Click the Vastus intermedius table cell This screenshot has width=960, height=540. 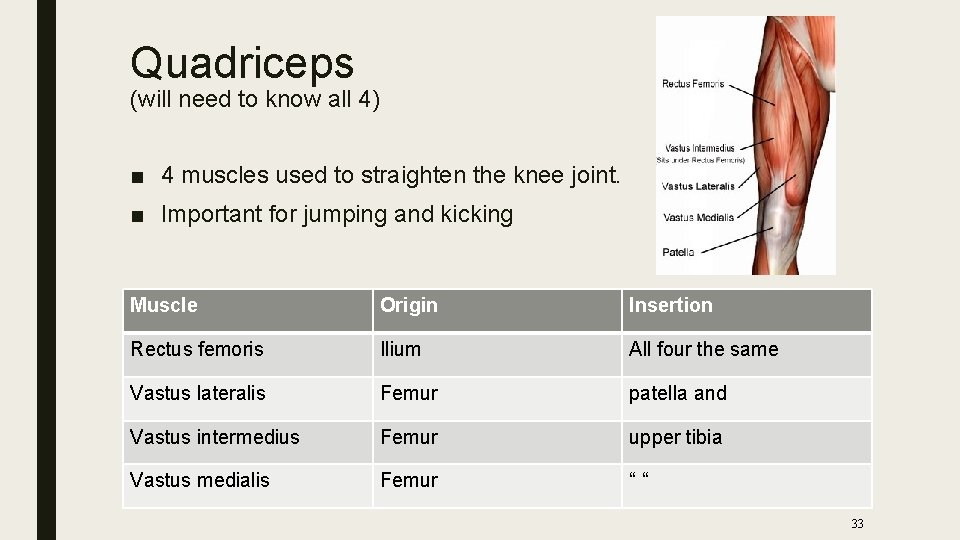pyautogui.click(x=248, y=442)
